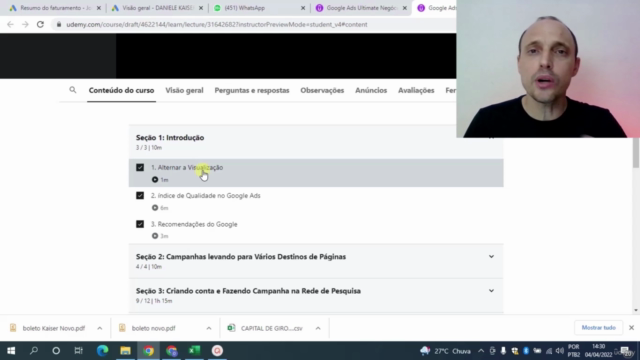View site info via padlock icon

pos(59,24)
